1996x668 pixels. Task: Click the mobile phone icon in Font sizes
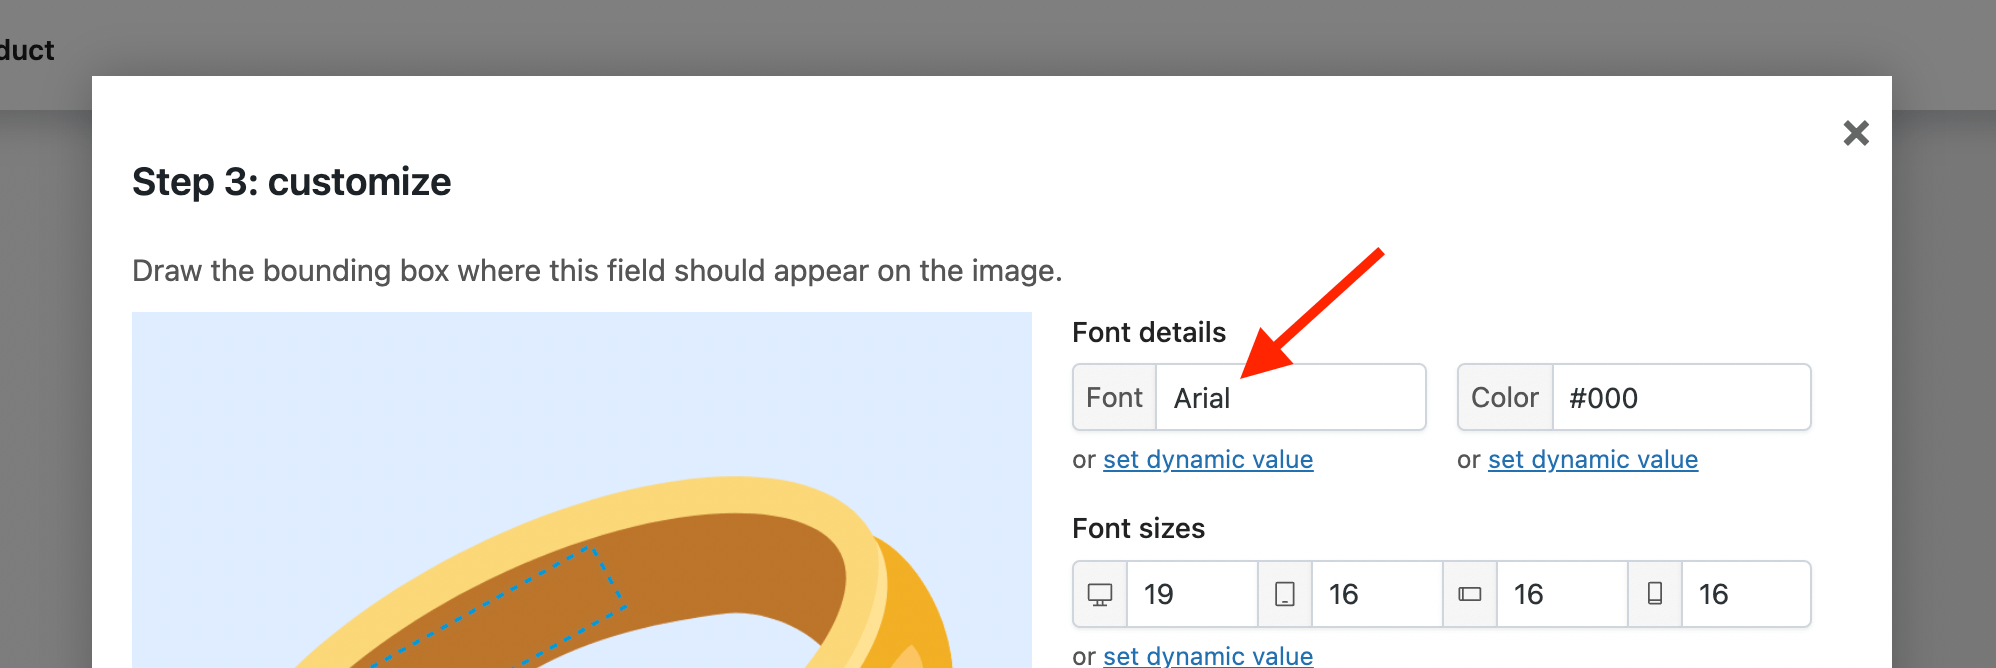[1655, 594]
